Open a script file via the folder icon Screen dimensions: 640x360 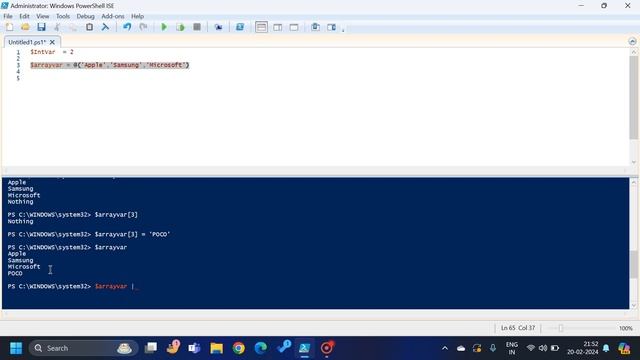pos(25,27)
